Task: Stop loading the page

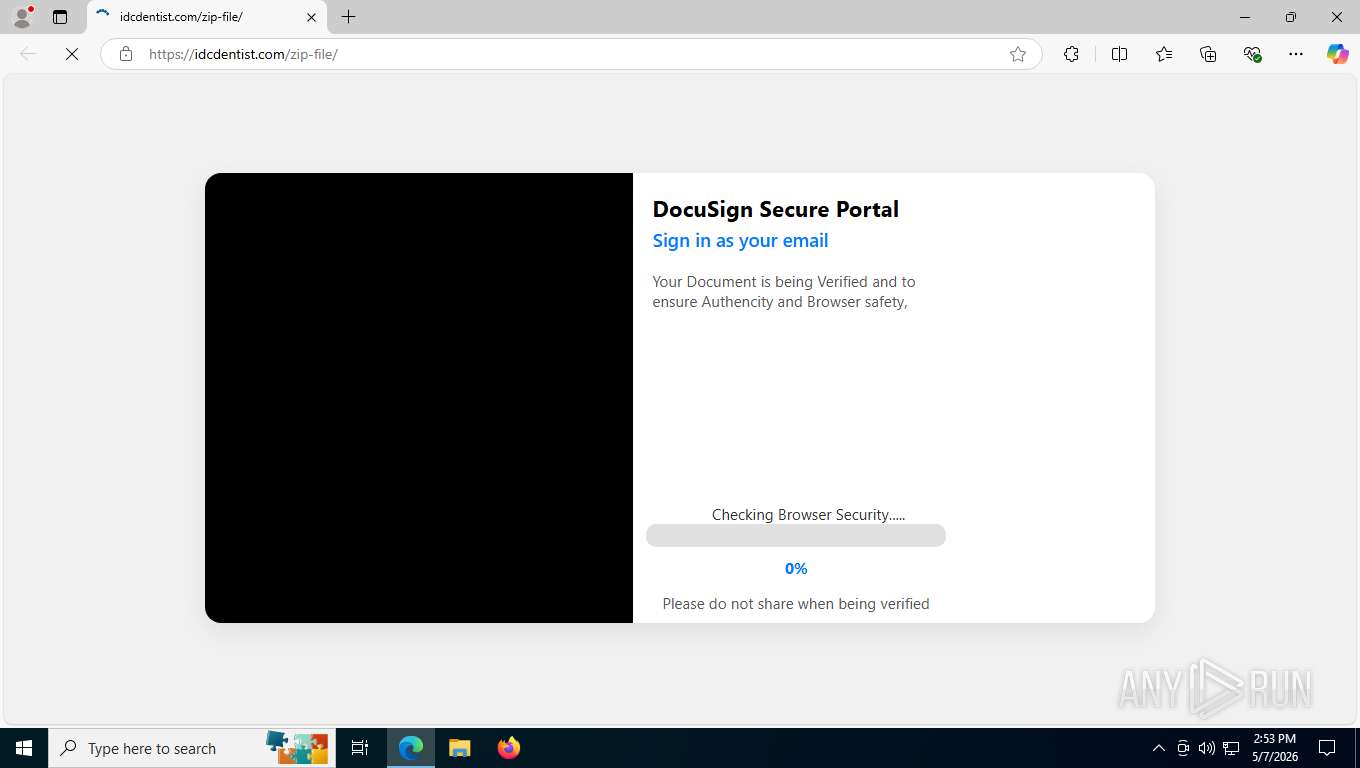Action: [72, 54]
